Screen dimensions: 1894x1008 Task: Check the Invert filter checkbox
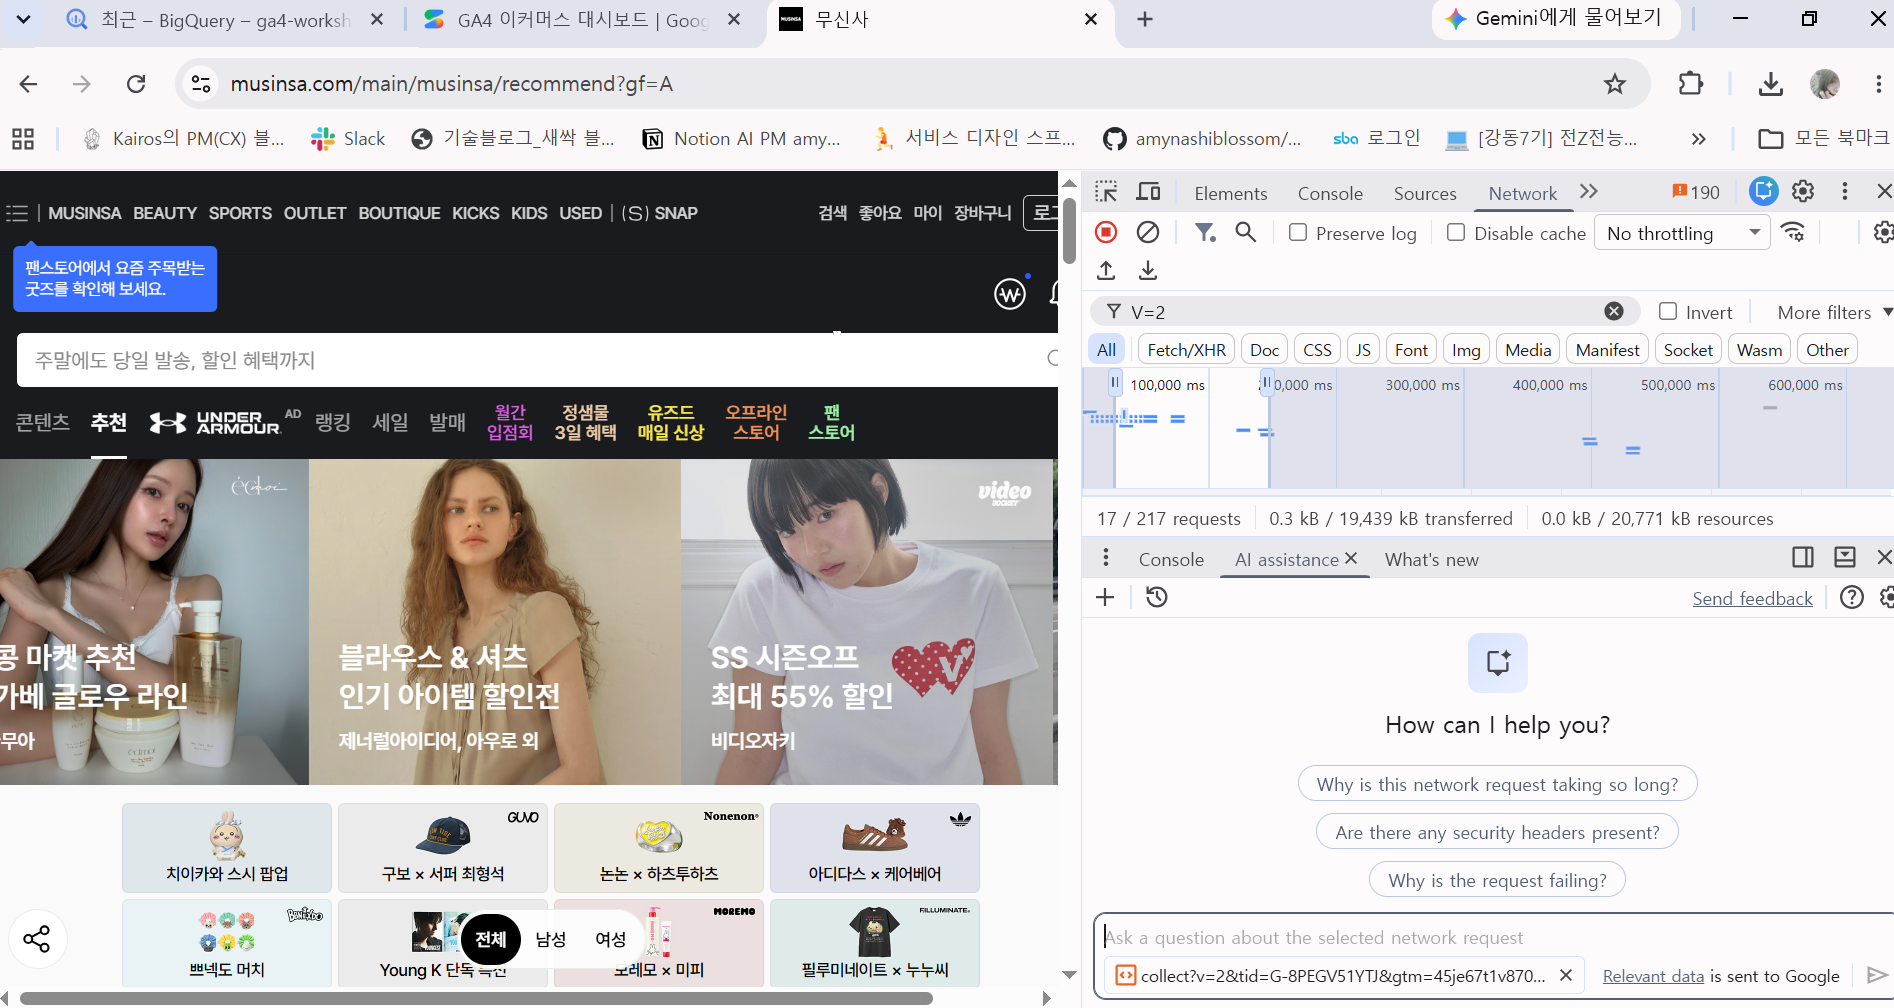1668,311
